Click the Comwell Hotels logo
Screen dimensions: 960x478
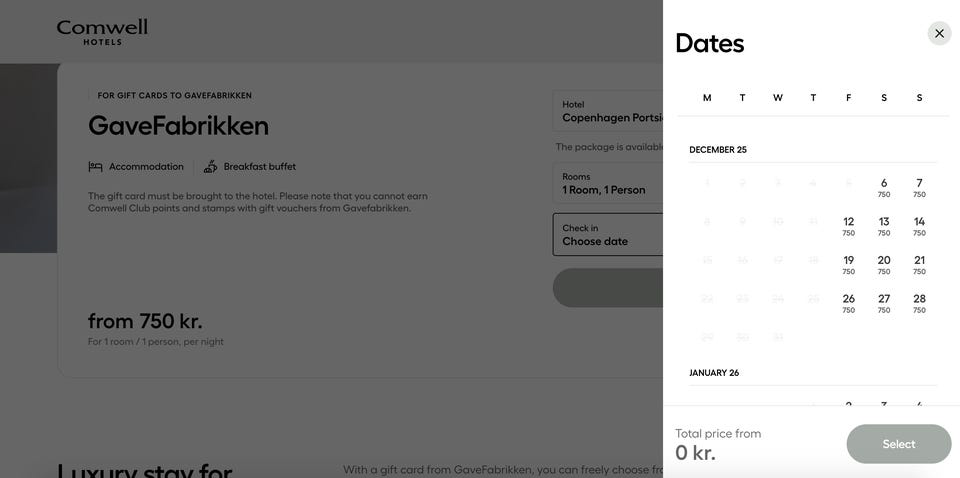click(x=102, y=32)
